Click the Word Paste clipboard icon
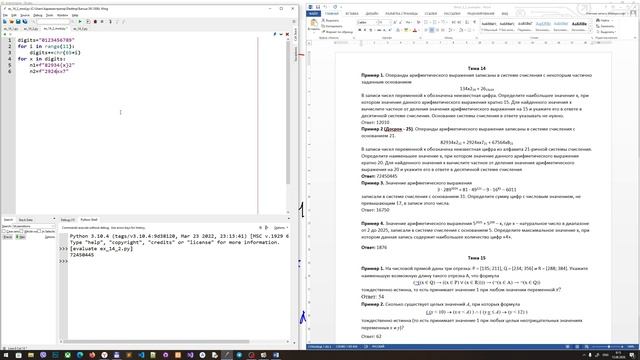 tap(313, 24)
